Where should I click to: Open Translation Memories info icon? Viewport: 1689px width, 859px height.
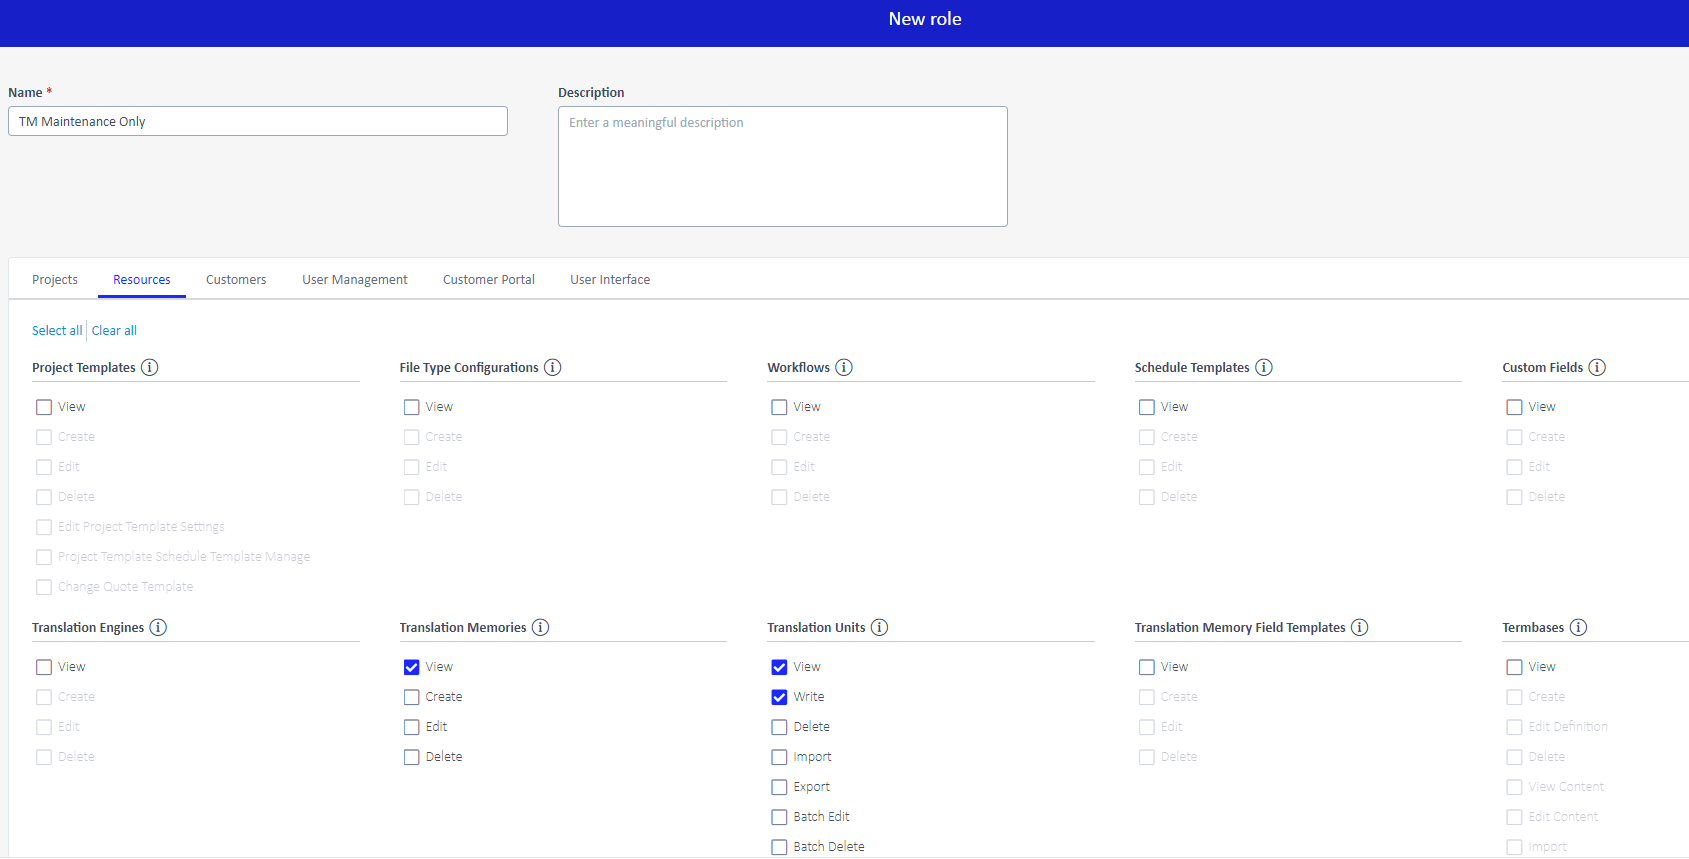coord(540,627)
